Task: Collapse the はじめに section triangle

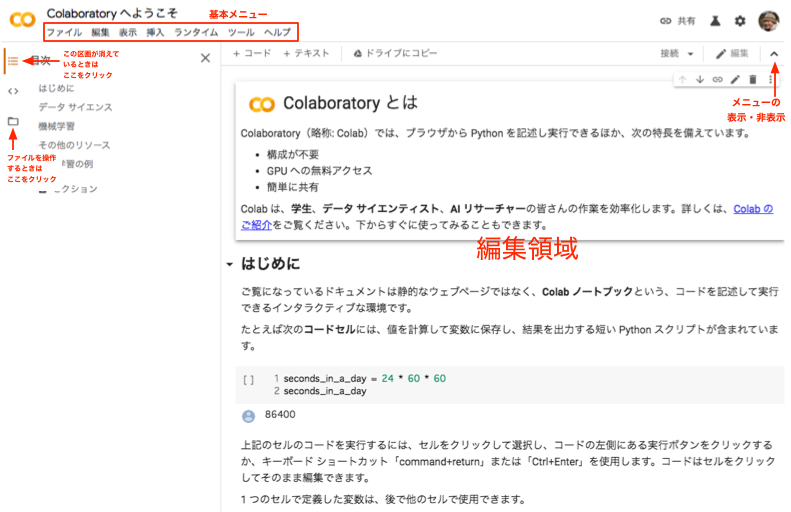Action: [x=230, y=265]
